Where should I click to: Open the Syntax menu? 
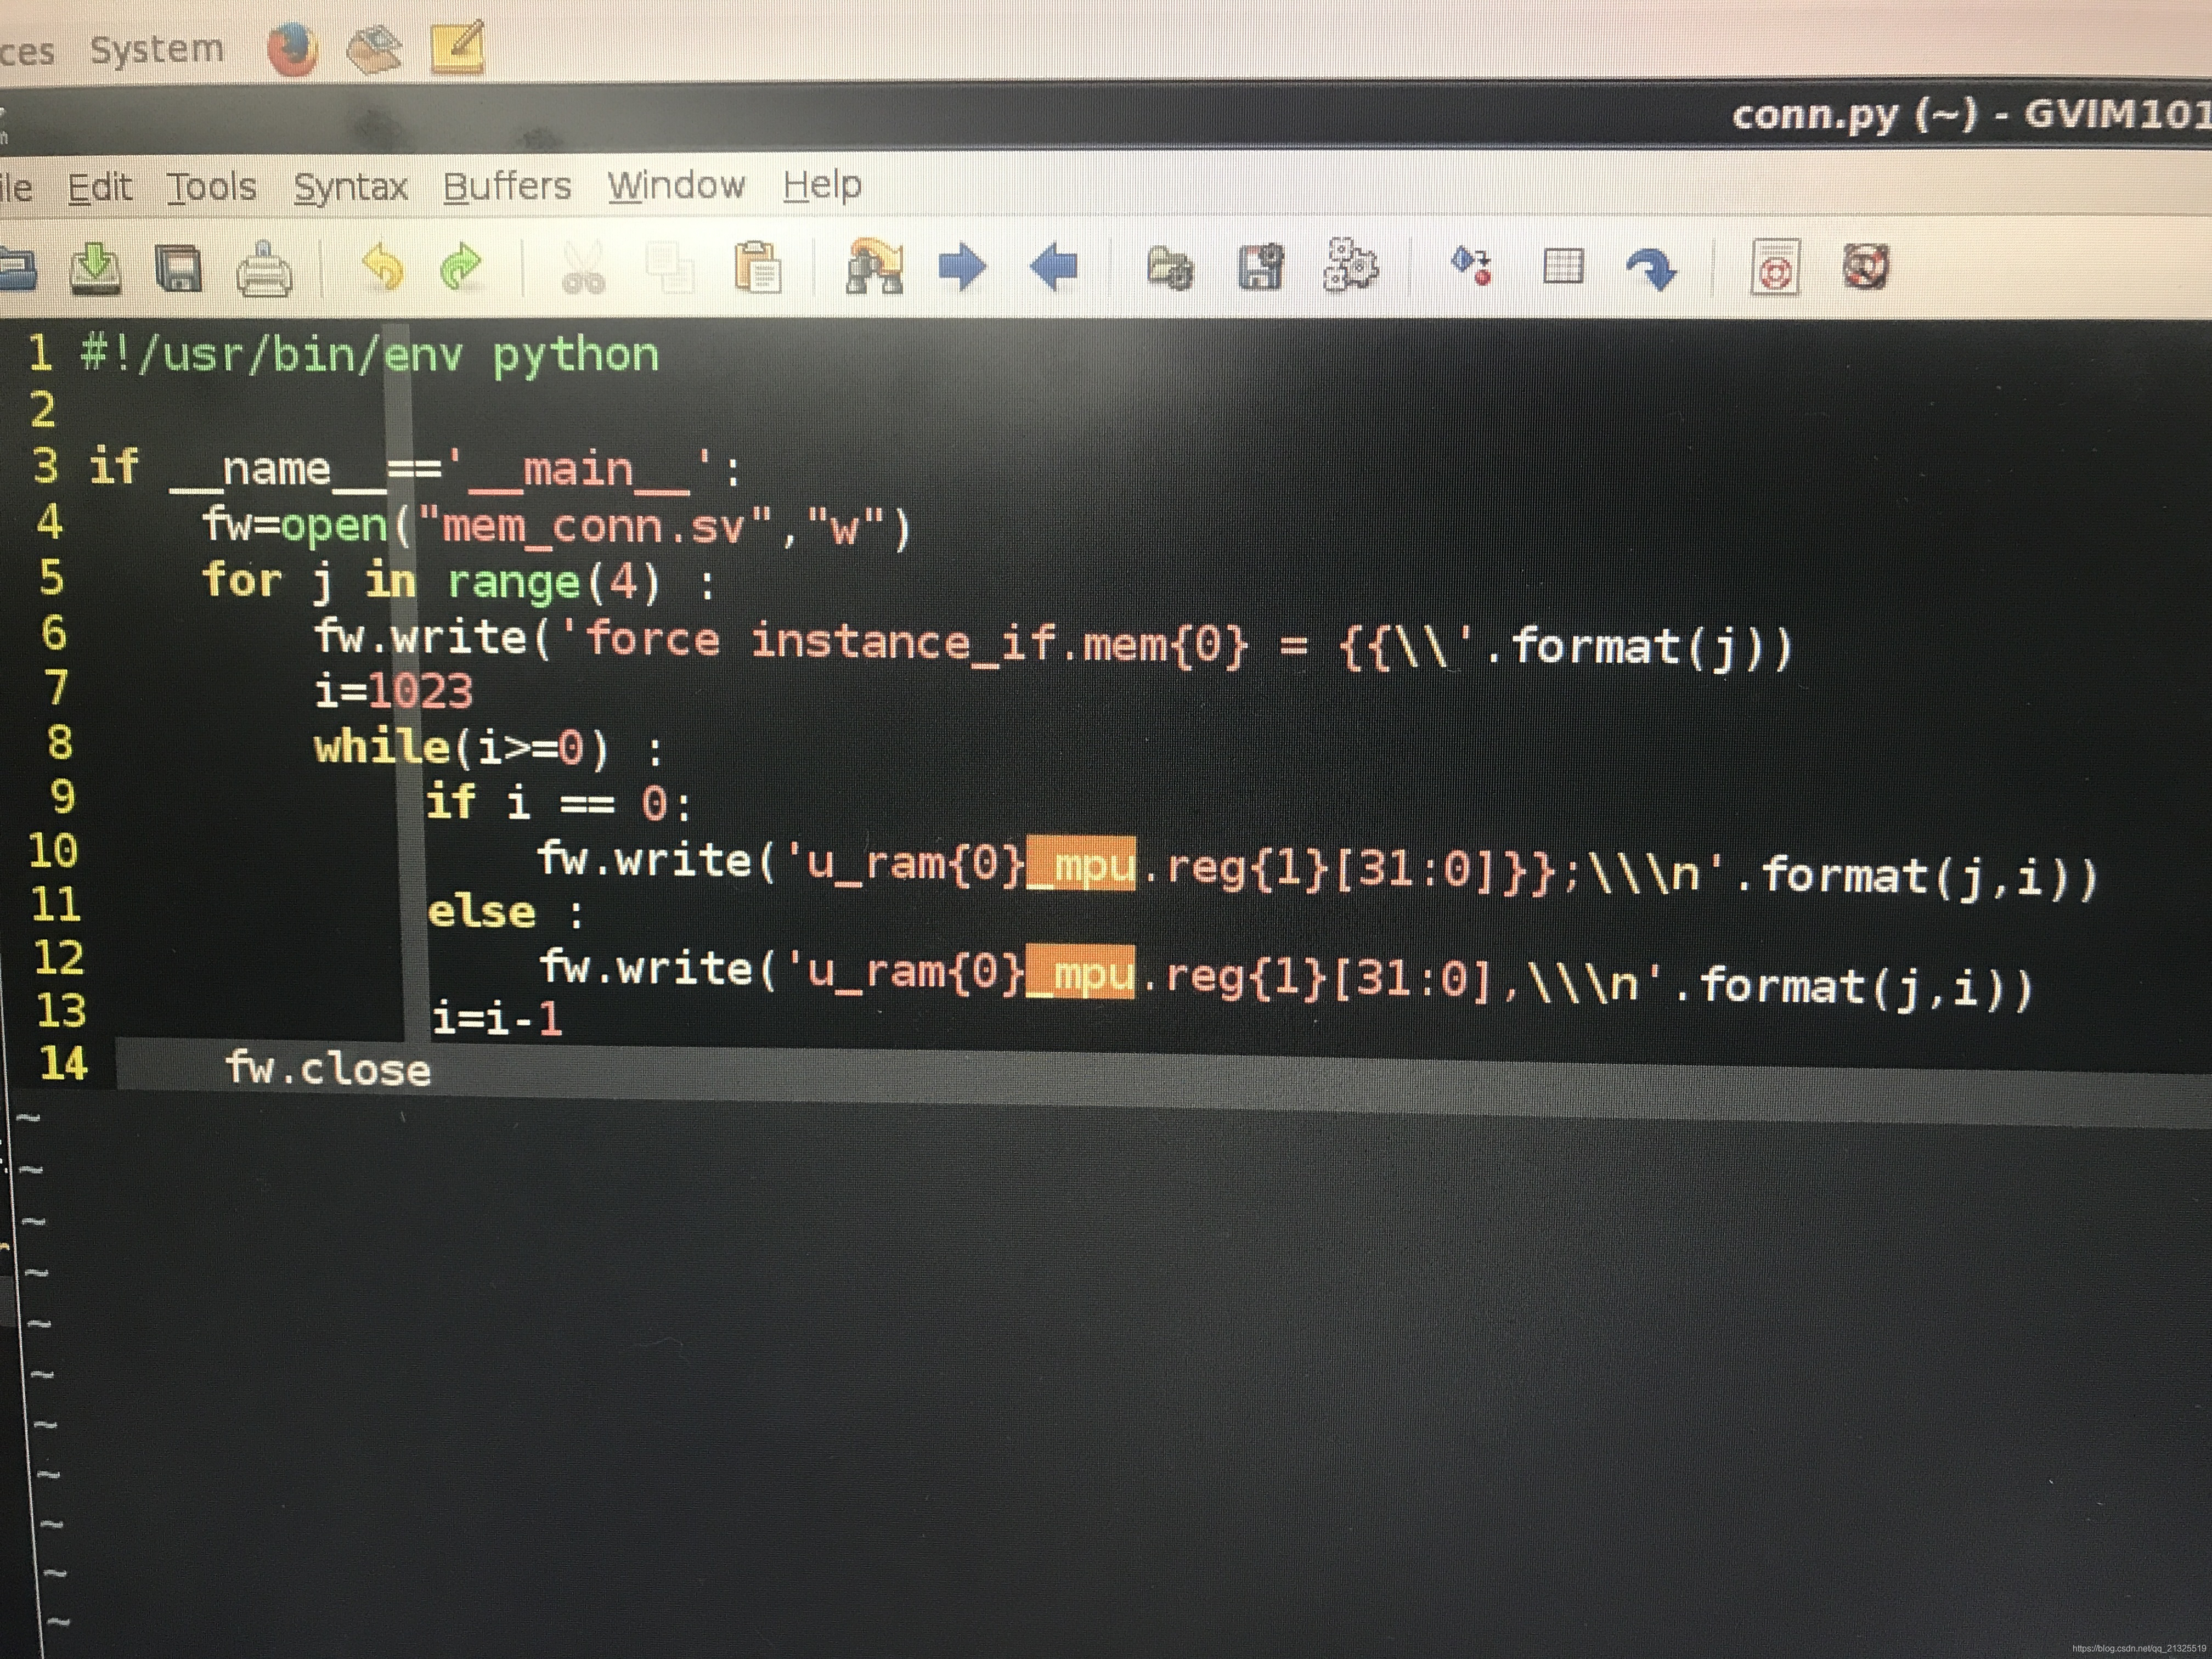(x=350, y=186)
